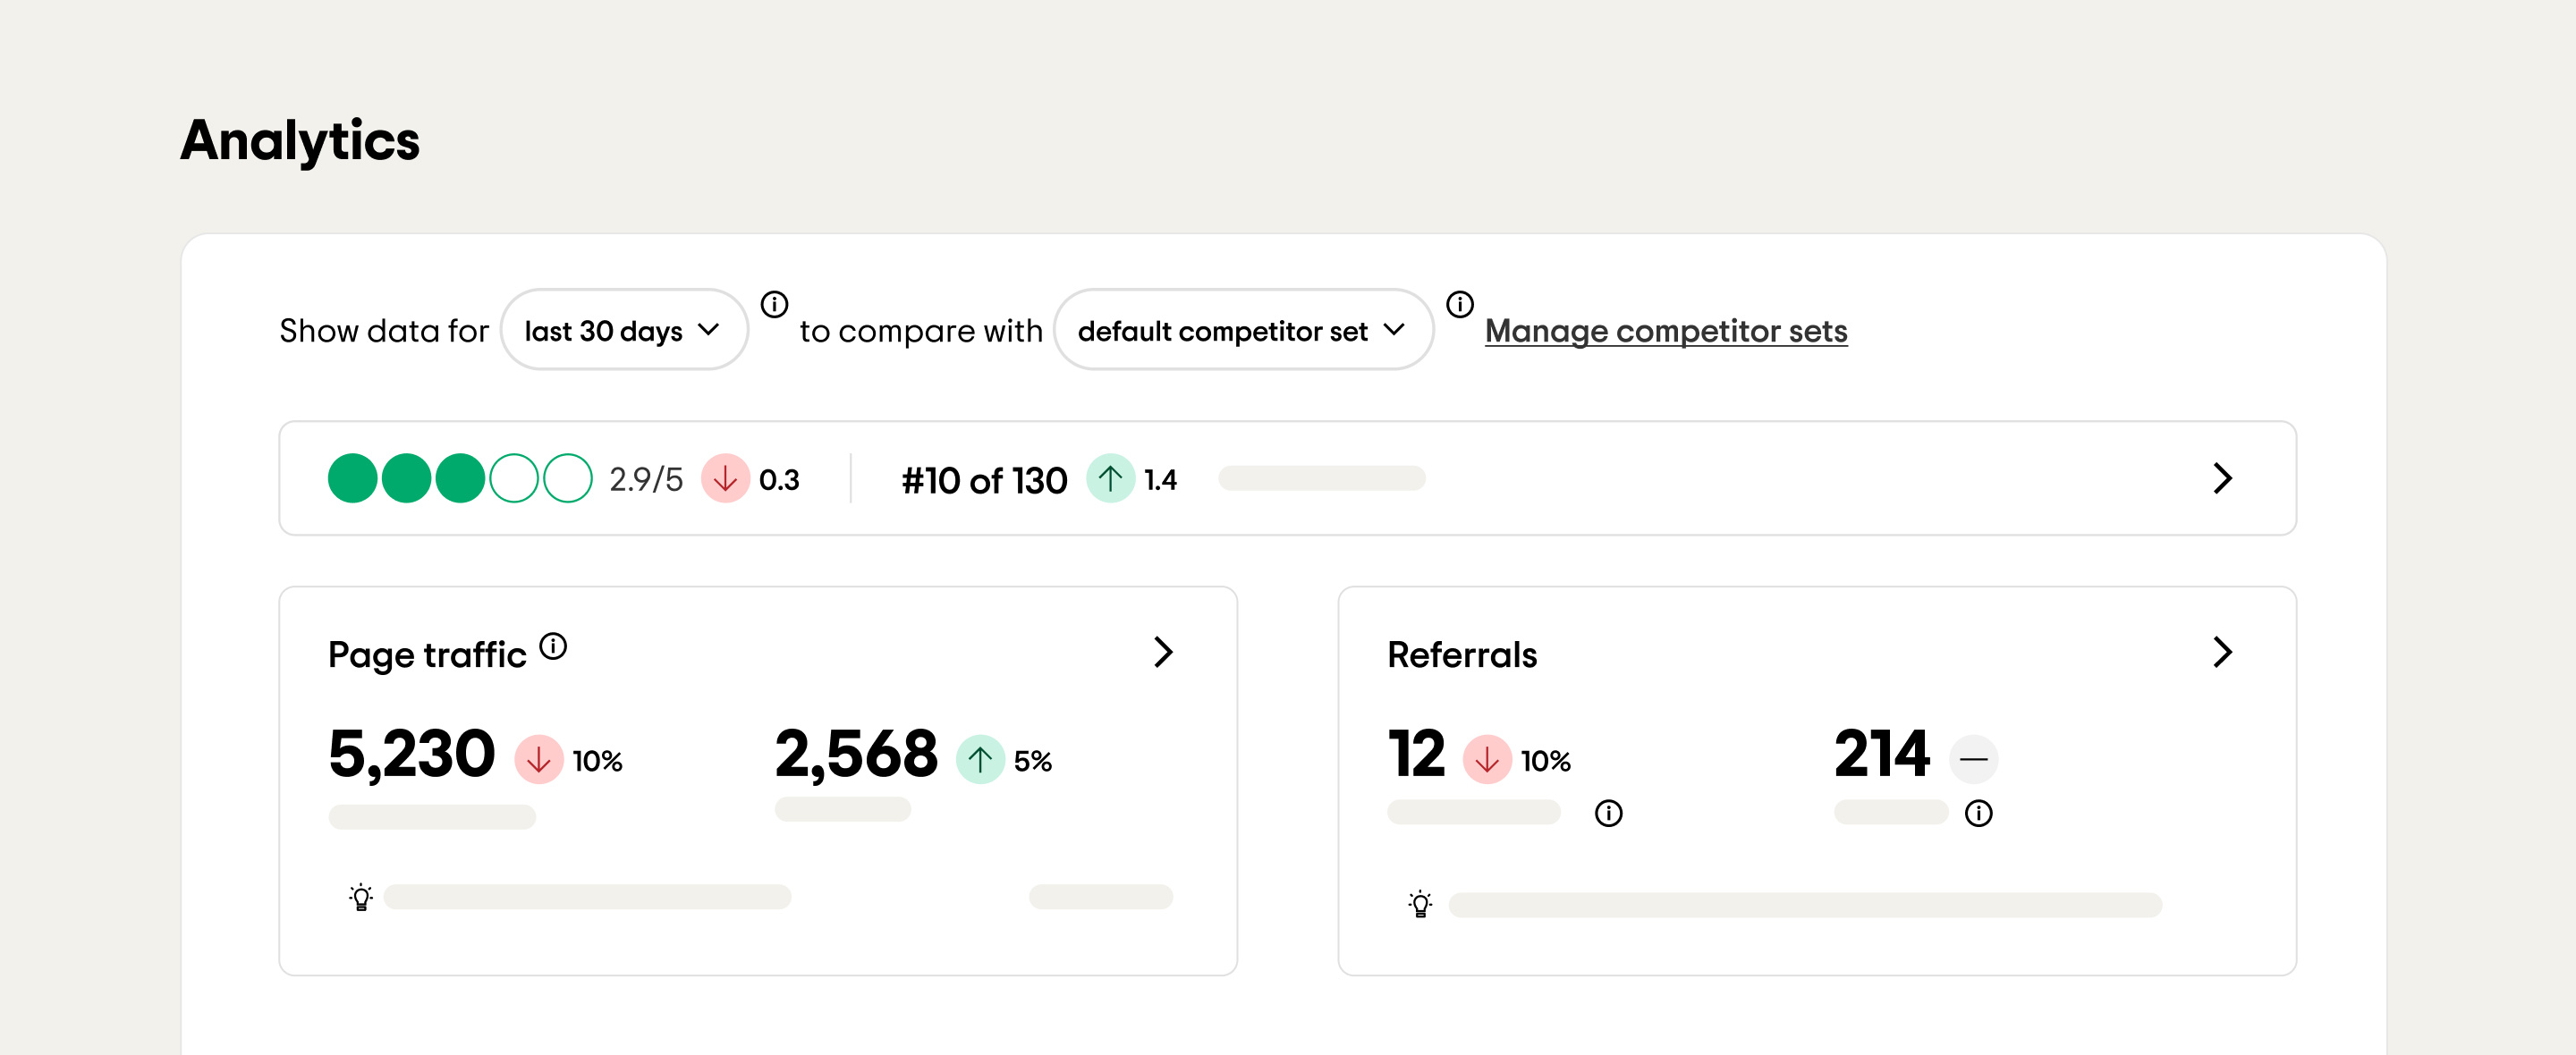Screen dimensions: 2576x1055
Task: Click the green up arrow beside 2,568
Action: 981,759
